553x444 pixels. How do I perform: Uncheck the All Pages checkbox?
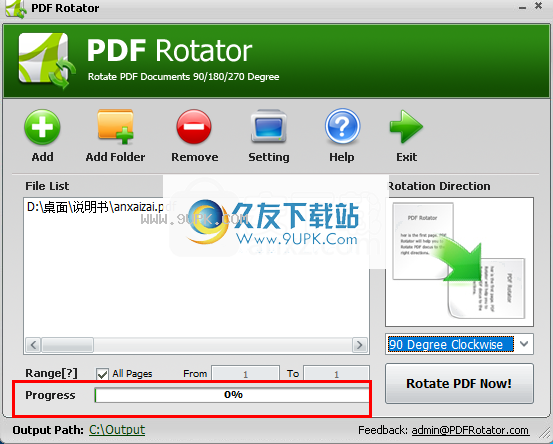point(102,374)
